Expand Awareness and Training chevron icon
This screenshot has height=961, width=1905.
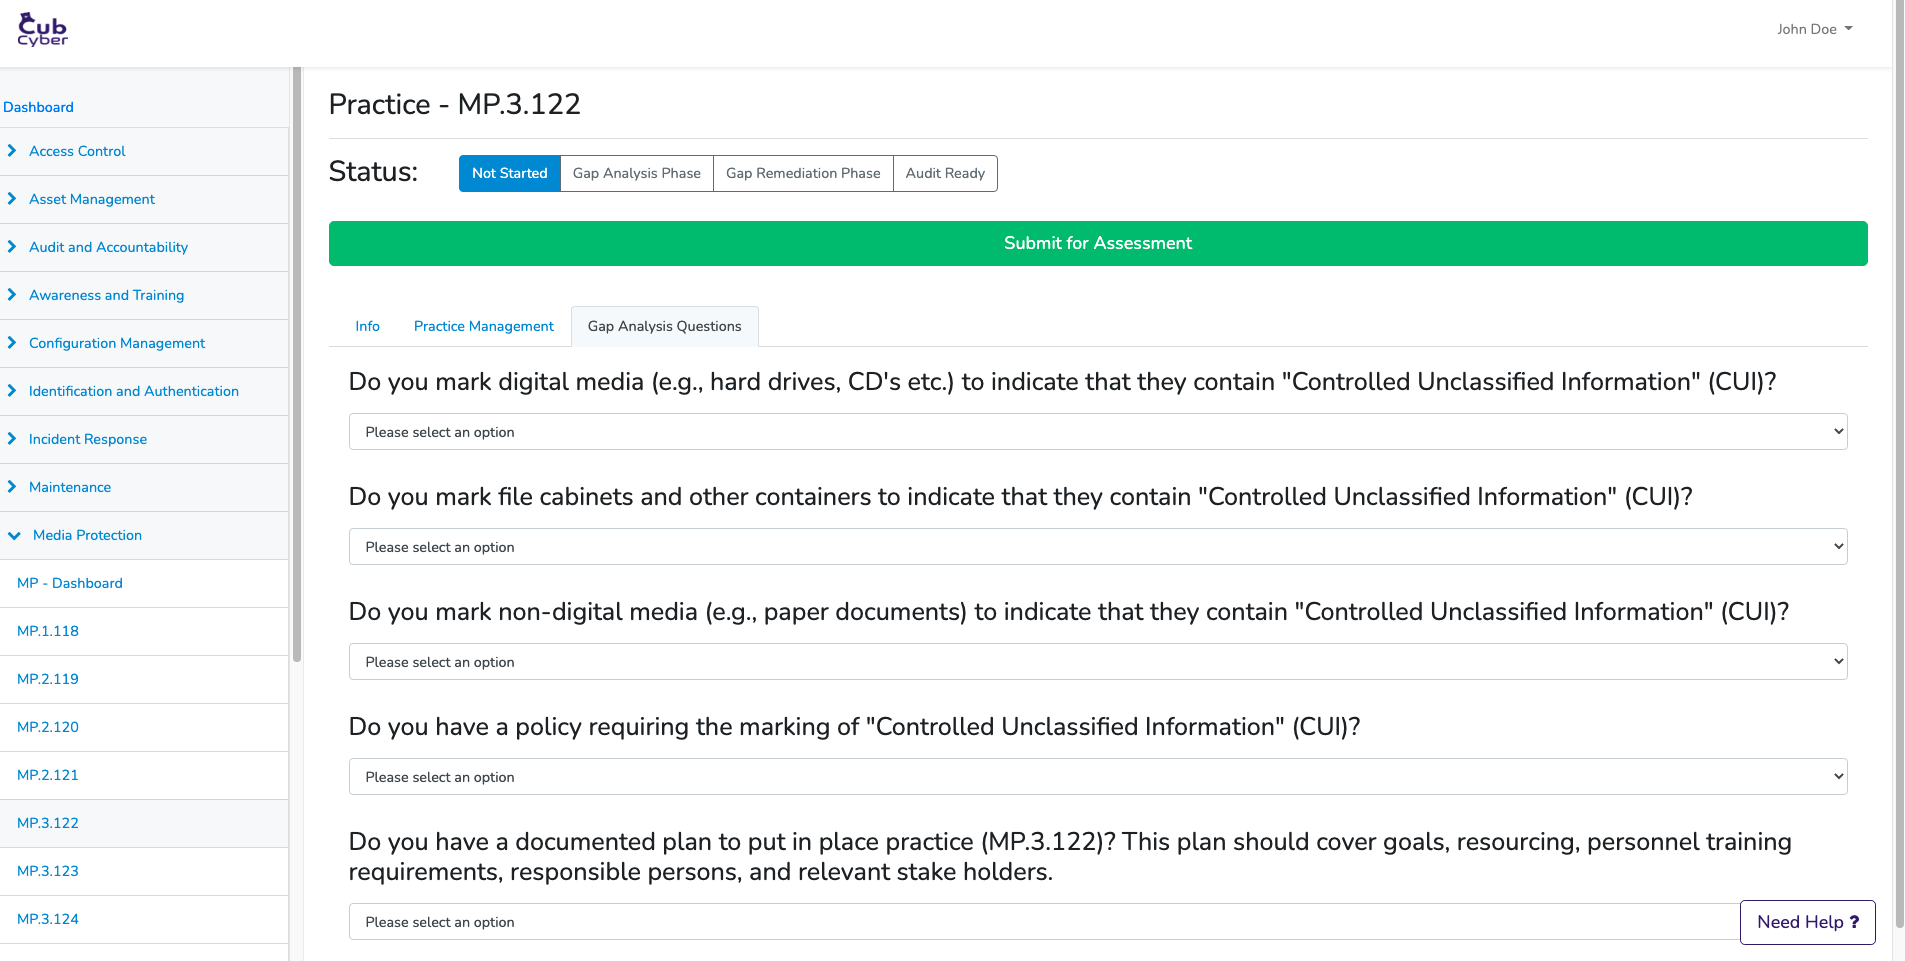pyautogui.click(x=12, y=295)
